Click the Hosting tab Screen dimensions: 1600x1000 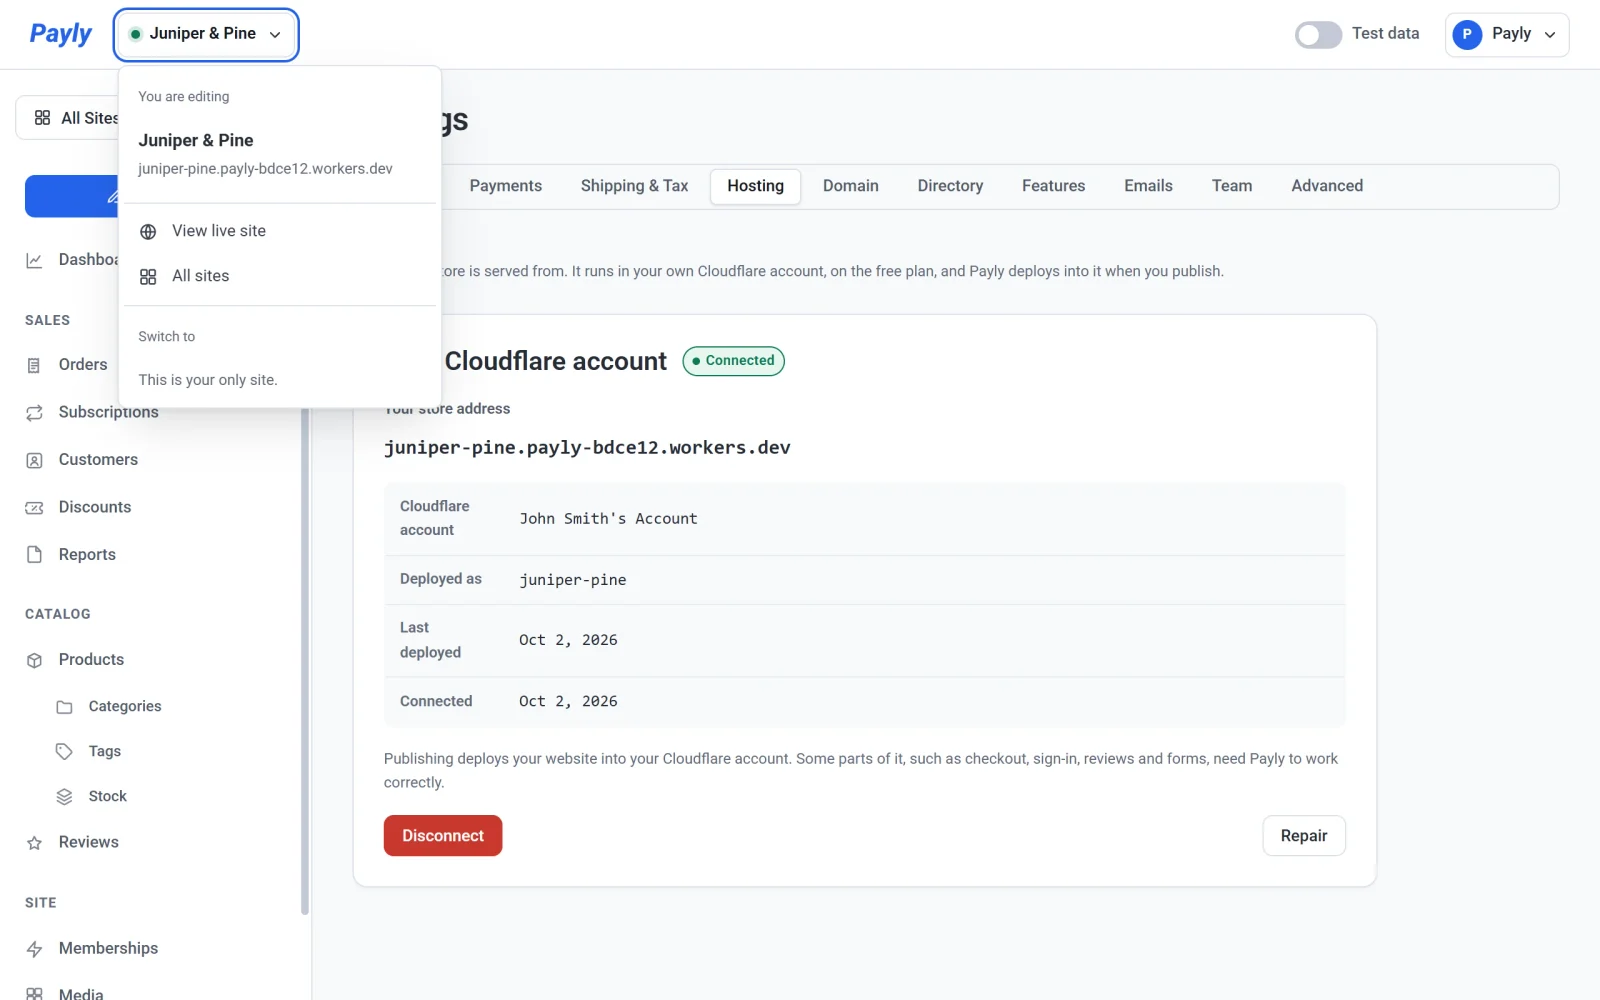pos(755,186)
